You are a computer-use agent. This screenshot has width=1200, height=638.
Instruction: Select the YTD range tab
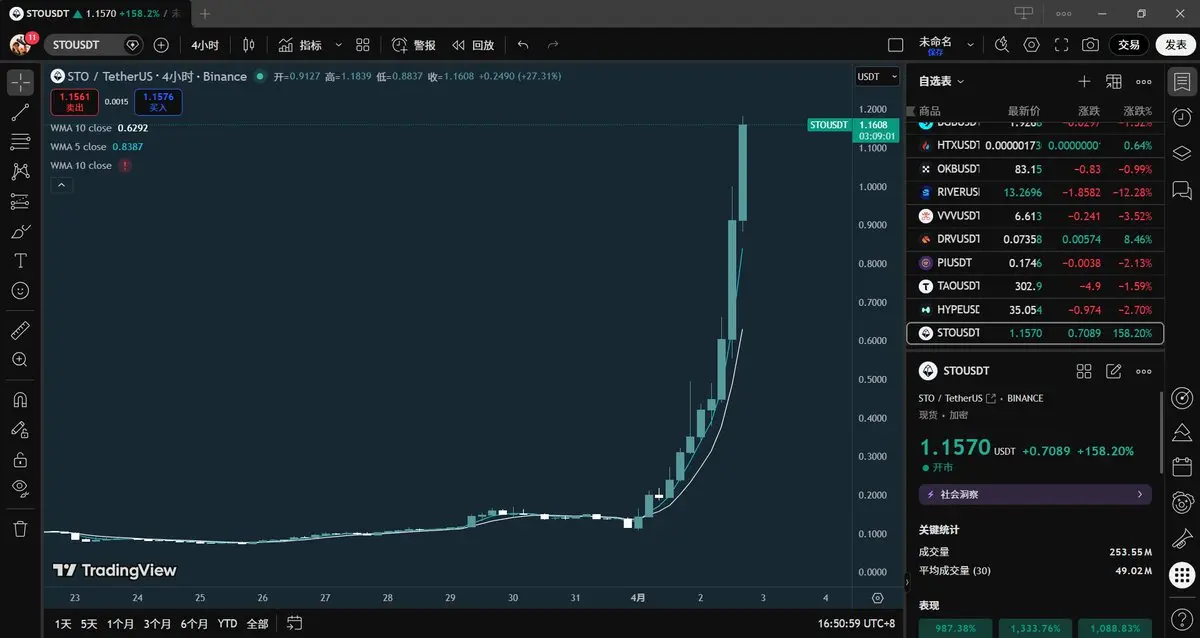227,623
